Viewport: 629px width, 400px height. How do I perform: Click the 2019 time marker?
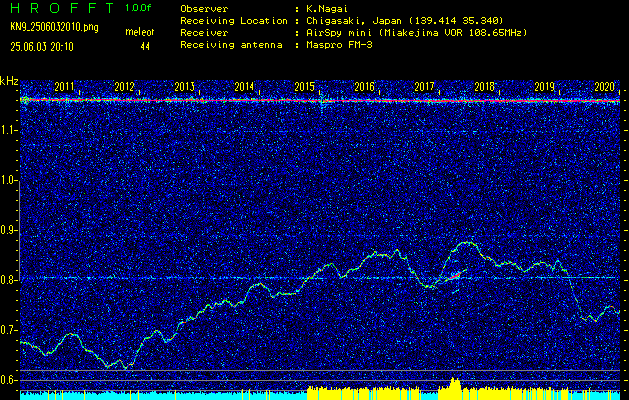(x=545, y=87)
